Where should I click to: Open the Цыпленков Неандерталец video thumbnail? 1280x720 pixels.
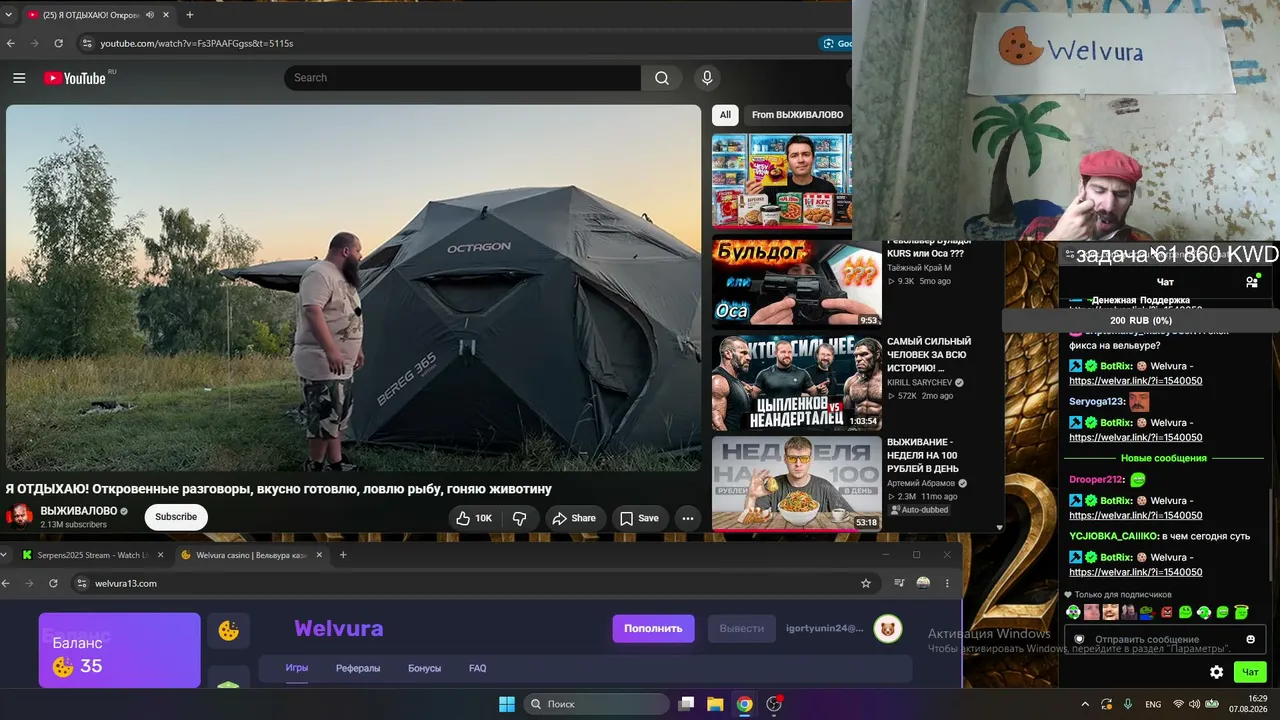pyautogui.click(x=796, y=383)
